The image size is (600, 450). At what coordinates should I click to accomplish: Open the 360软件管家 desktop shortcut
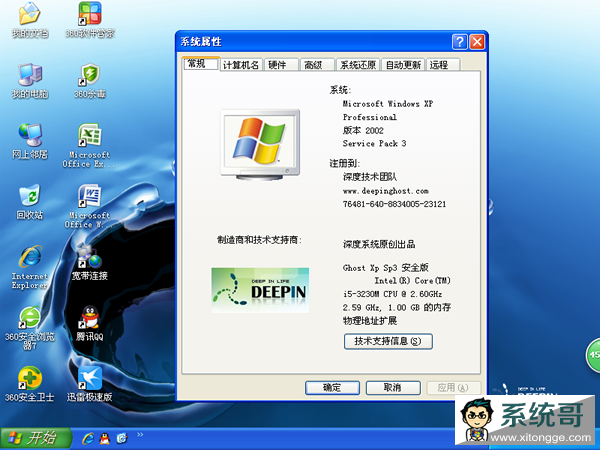(90, 19)
